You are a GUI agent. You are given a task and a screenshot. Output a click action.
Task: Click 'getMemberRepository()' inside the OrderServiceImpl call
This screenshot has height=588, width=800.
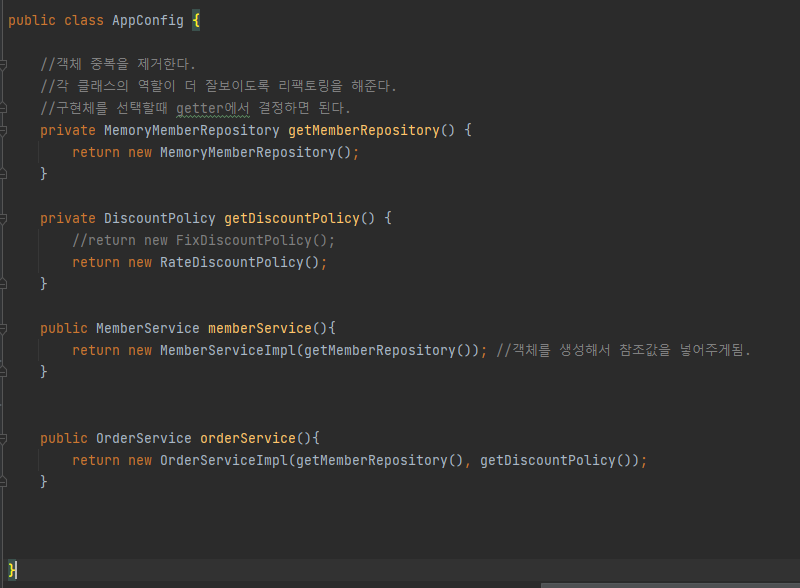pyautogui.click(x=380, y=460)
